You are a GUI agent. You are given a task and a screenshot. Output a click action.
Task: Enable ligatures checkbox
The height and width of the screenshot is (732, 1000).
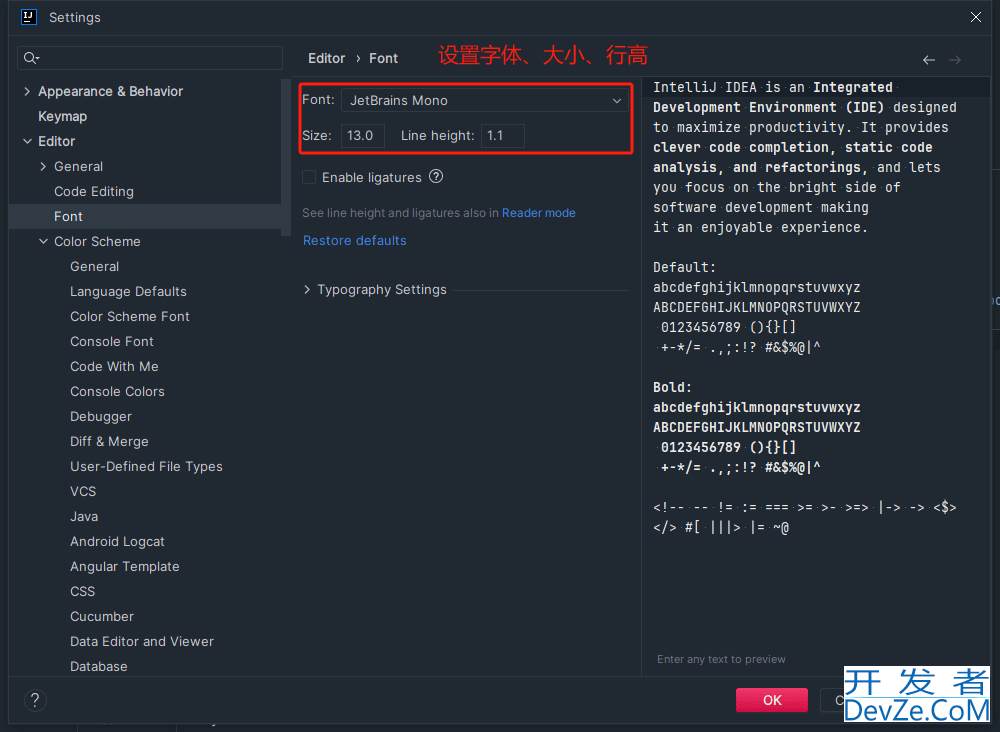point(309,177)
